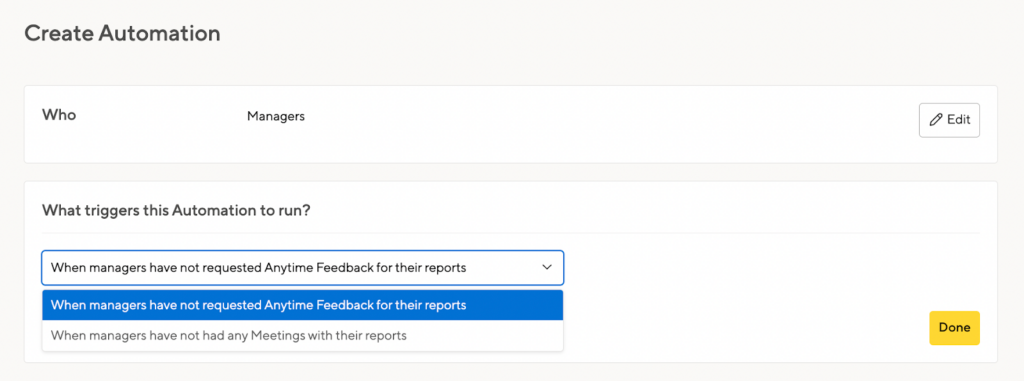Finish trigger setup with Done

tap(954, 327)
